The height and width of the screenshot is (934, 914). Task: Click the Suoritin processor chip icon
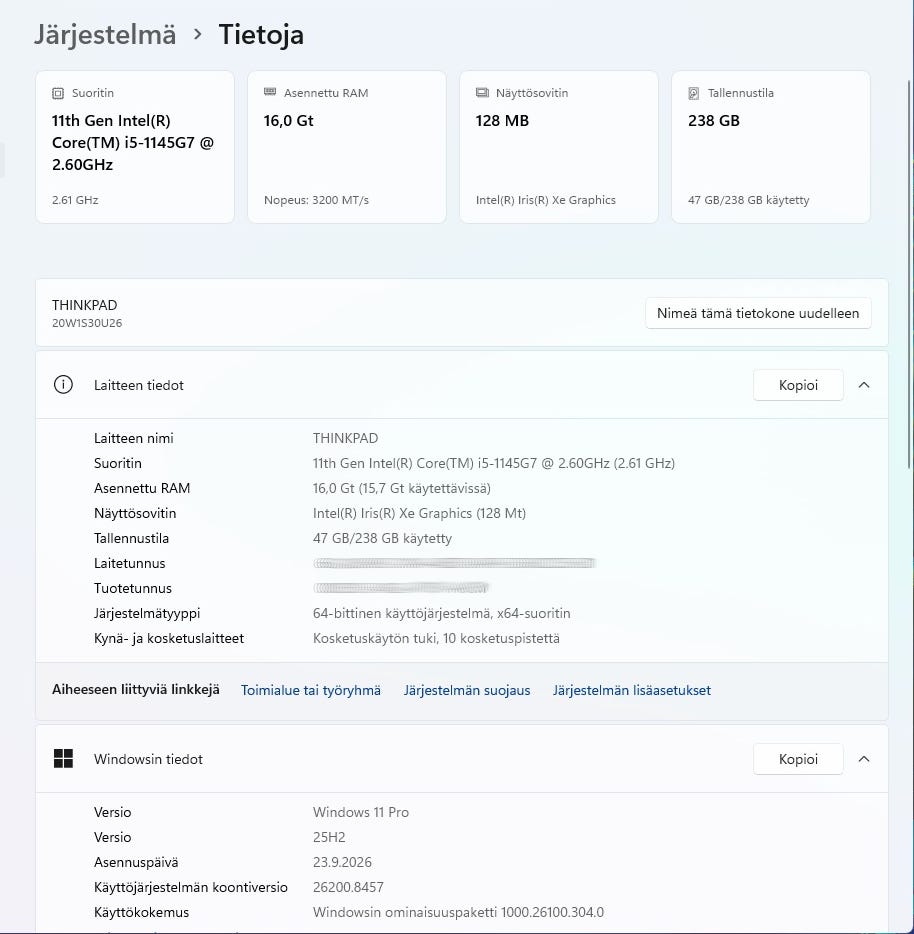click(58, 93)
